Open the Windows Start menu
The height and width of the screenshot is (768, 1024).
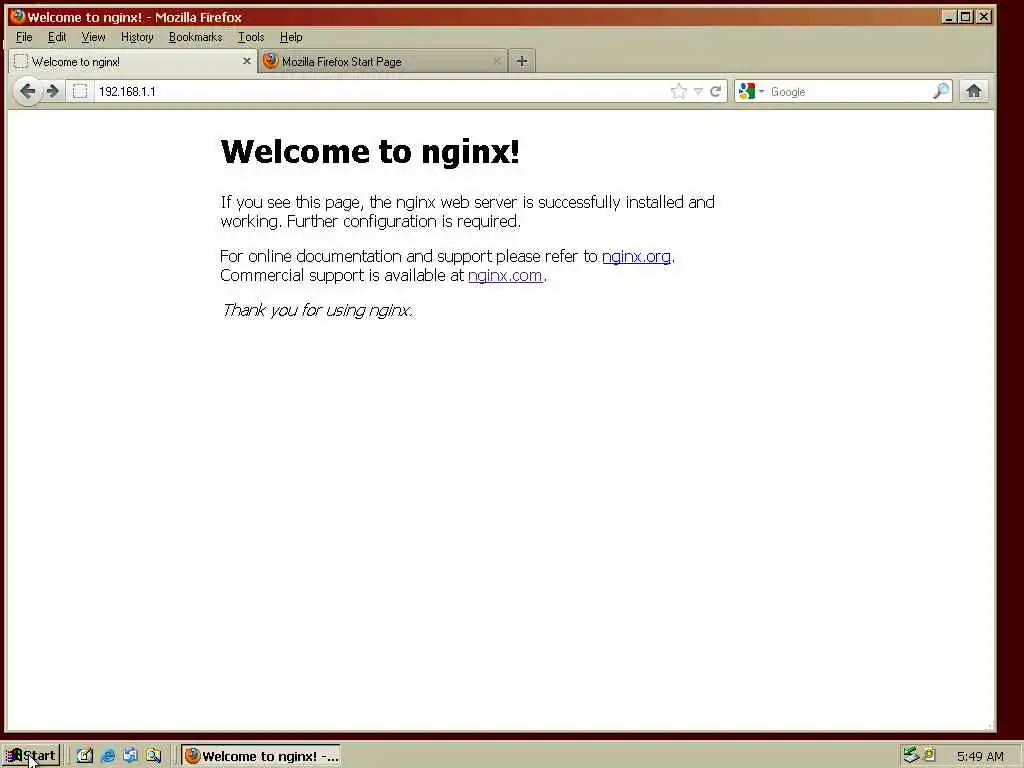(x=31, y=756)
